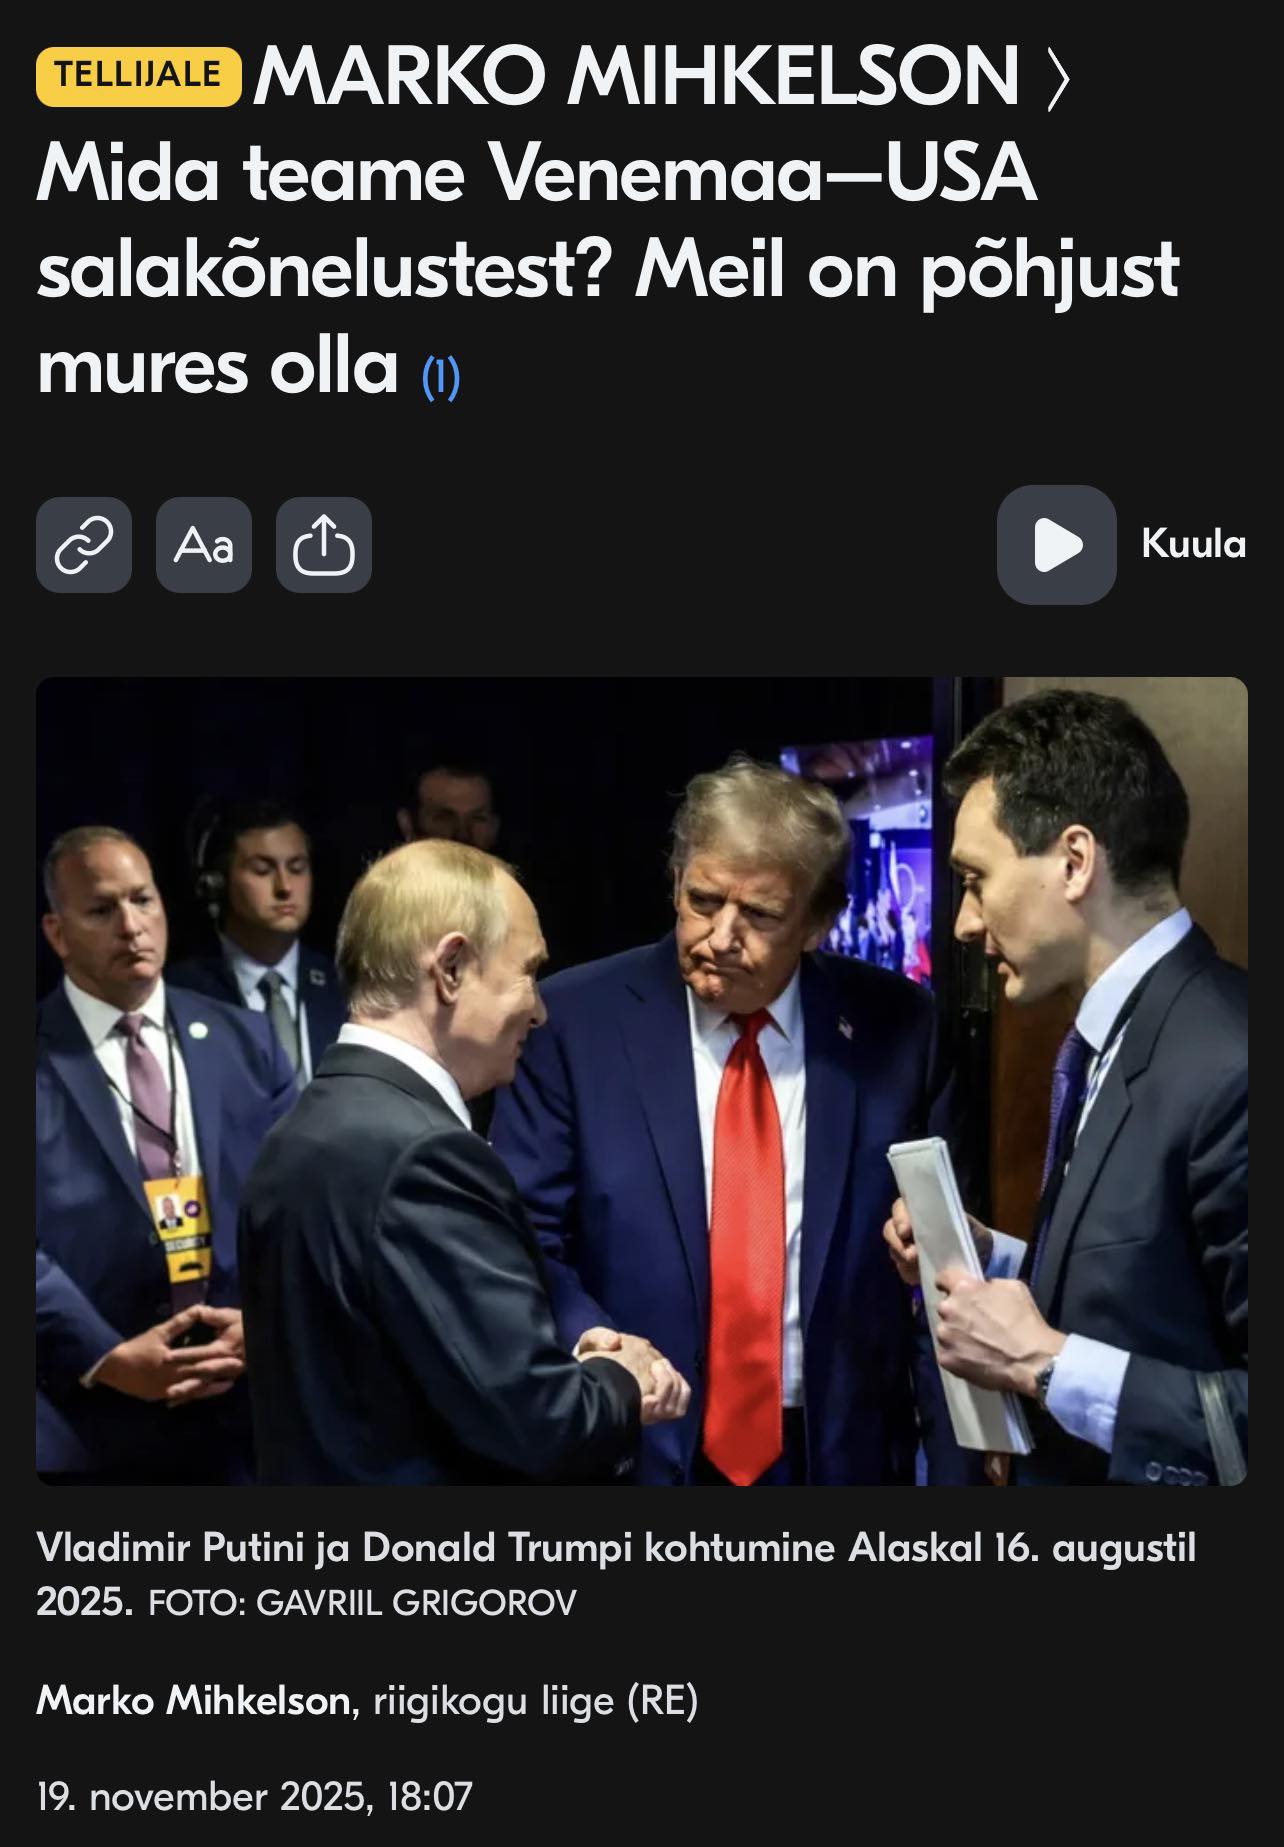This screenshot has width=1284, height=1847.
Task: Tap the riigikogu liige (RE) text
Action: tap(536, 1700)
